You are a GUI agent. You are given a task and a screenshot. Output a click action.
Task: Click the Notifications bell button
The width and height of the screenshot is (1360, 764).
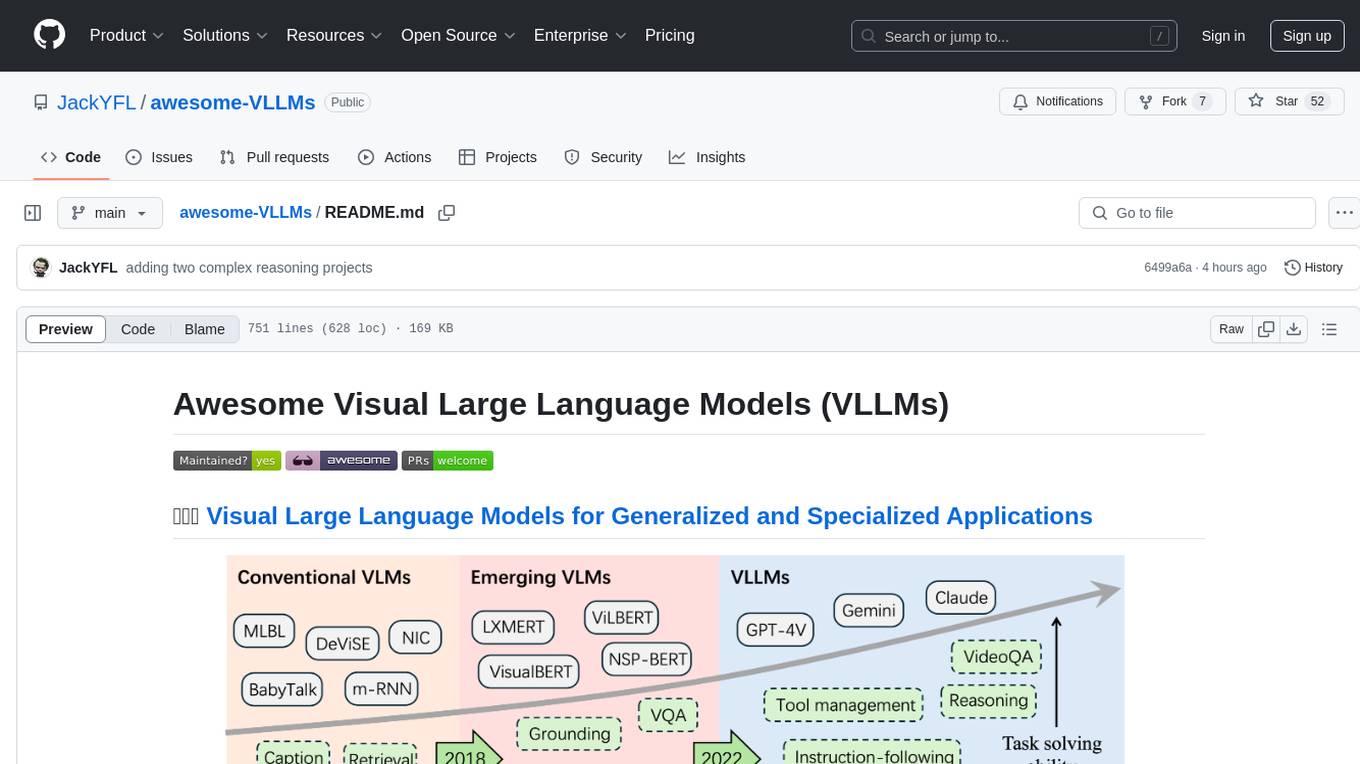pos(1058,102)
